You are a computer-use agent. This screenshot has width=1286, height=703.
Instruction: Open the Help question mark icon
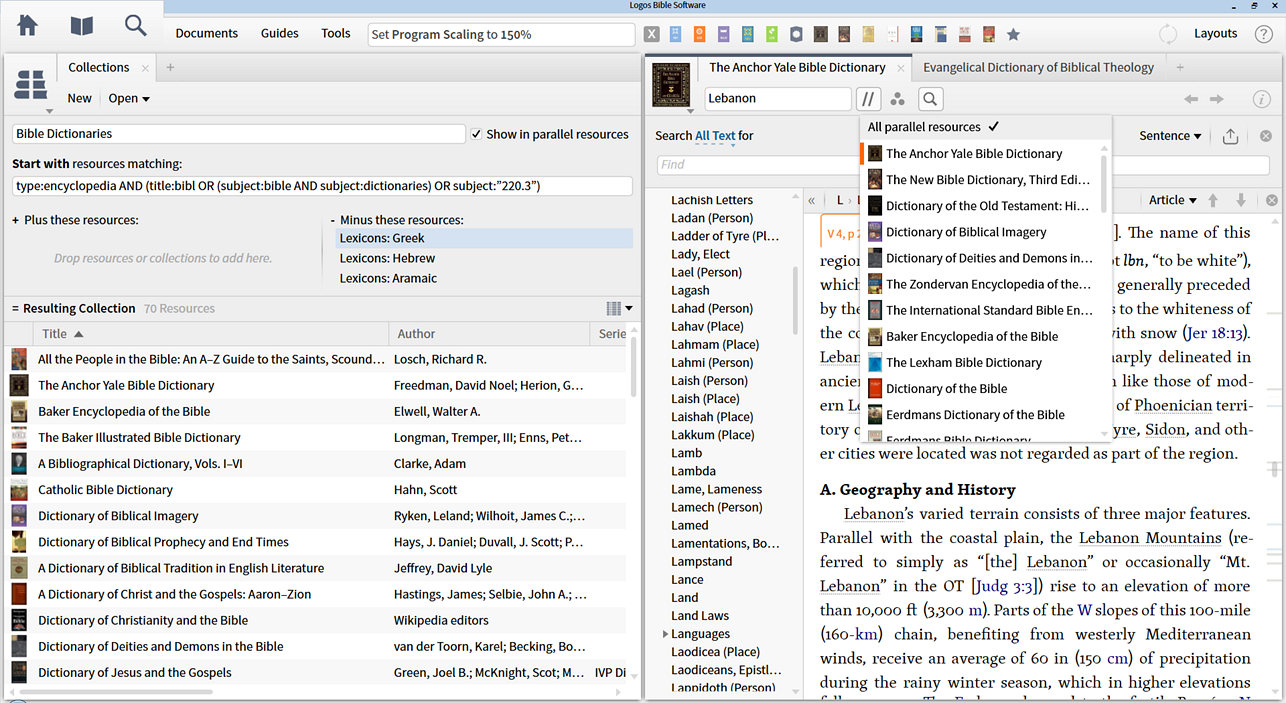coord(1263,34)
